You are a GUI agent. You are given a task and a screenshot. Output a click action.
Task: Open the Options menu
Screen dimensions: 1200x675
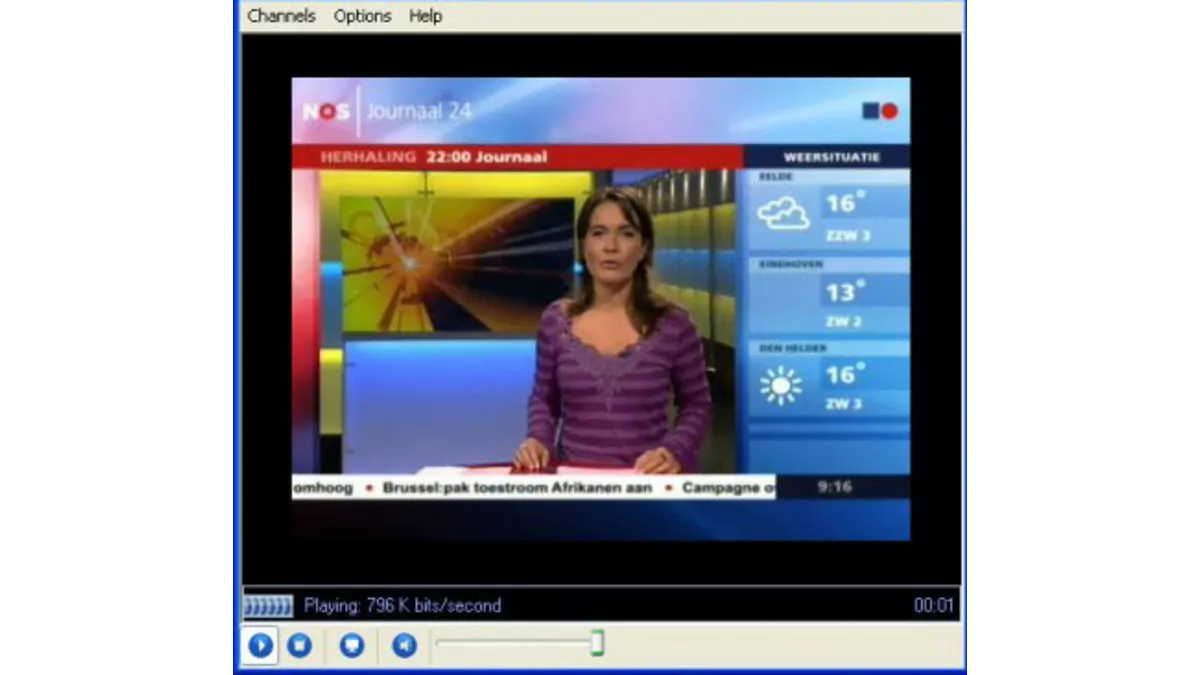[x=362, y=16]
